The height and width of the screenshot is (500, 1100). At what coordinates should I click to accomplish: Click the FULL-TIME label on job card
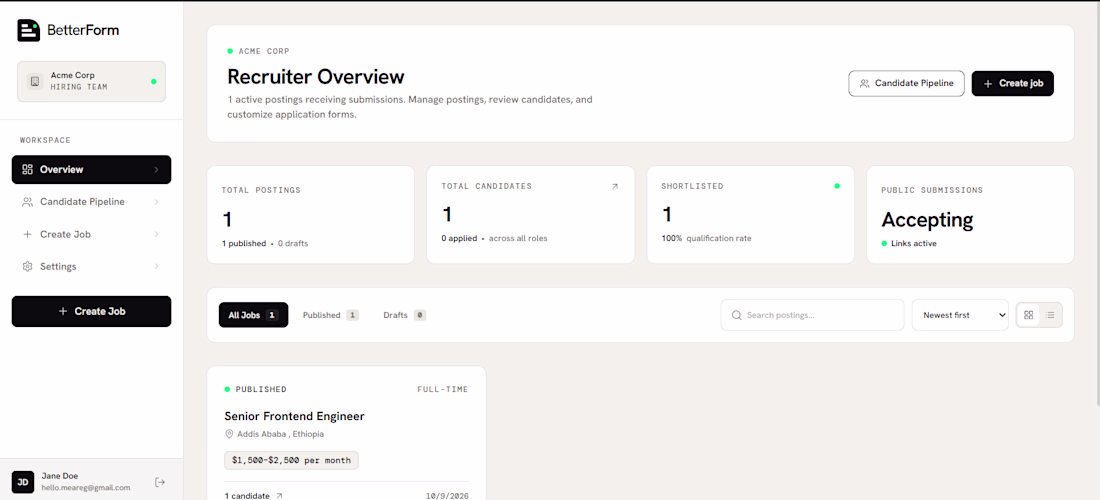(443, 389)
